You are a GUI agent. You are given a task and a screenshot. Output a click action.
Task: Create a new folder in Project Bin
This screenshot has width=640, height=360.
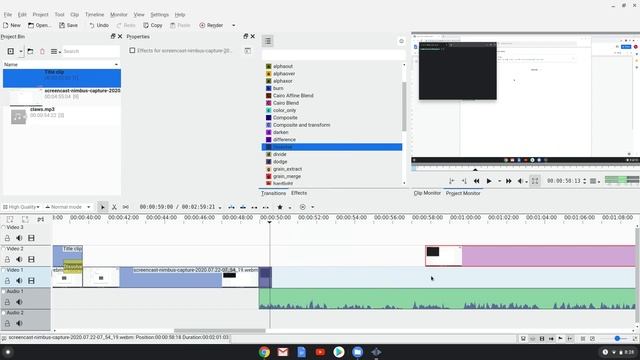[x=30, y=51]
